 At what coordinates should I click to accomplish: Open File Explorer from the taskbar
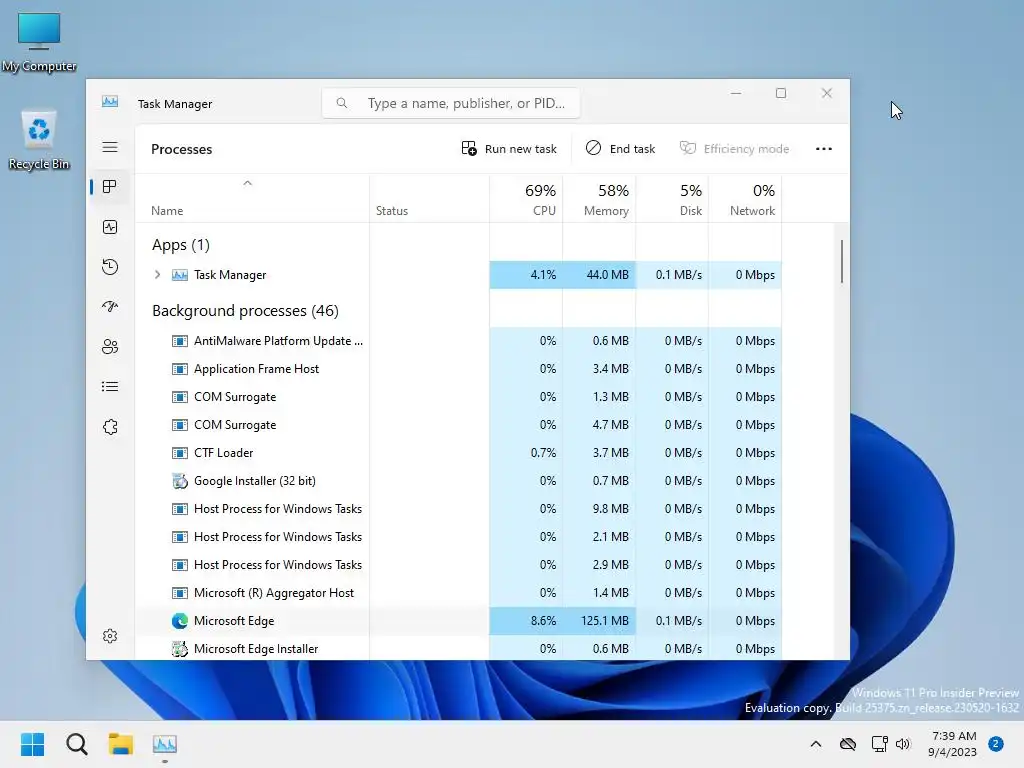point(121,744)
